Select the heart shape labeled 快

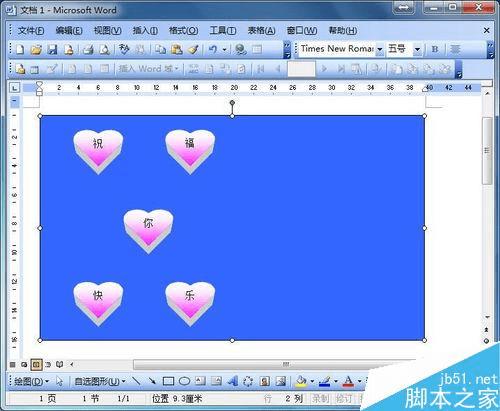click(98, 304)
